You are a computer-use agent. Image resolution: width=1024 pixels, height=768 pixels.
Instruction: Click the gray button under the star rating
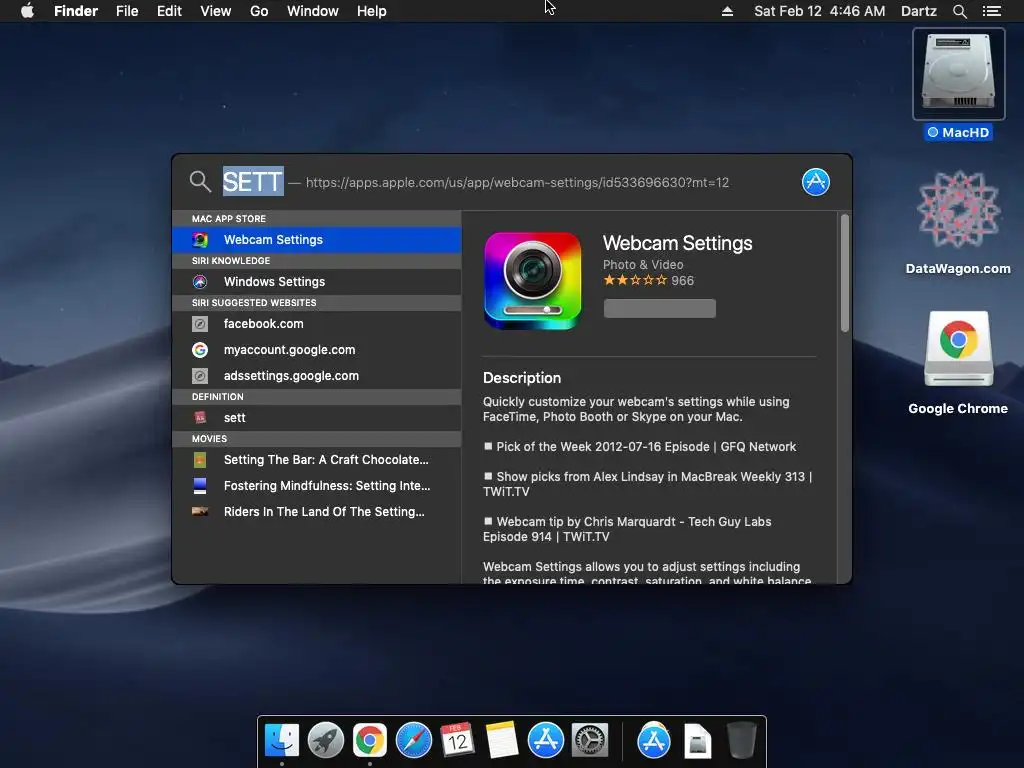(x=660, y=308)
